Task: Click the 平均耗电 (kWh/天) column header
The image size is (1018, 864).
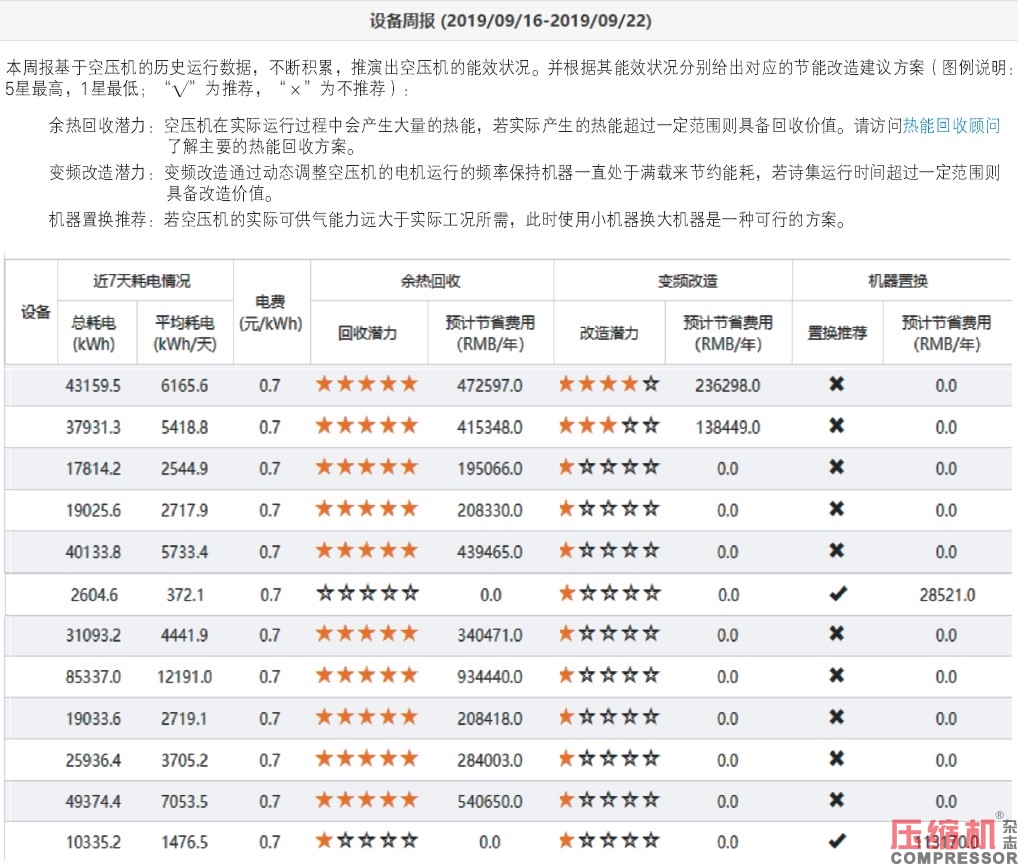Action: 184,333
